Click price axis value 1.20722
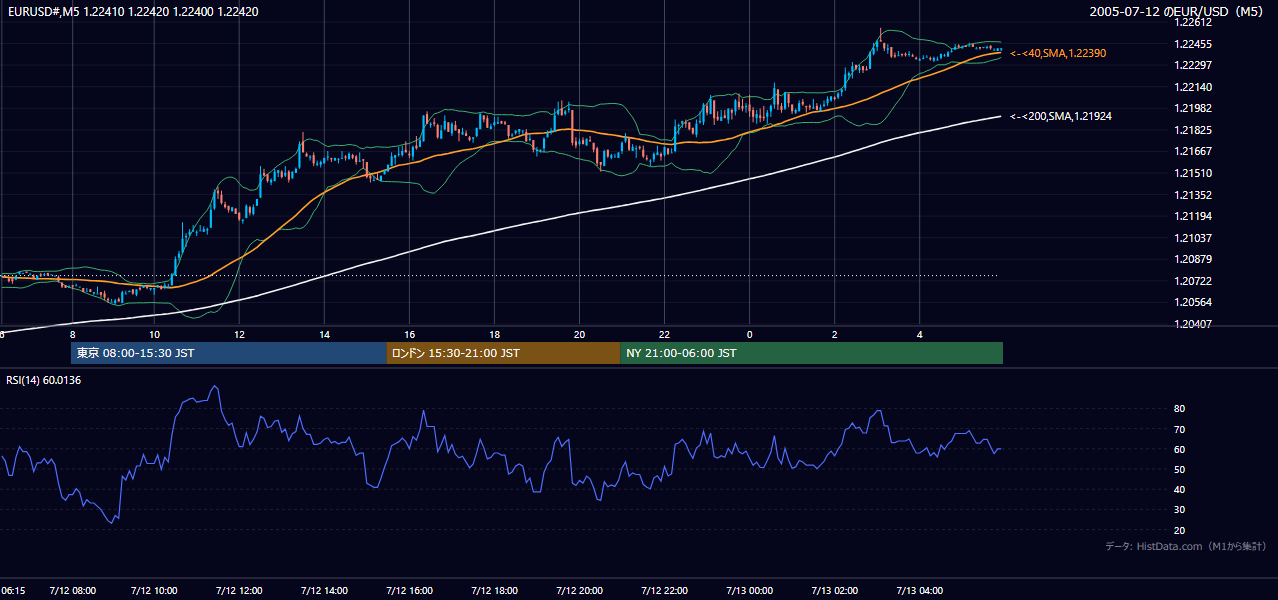 1193,281
